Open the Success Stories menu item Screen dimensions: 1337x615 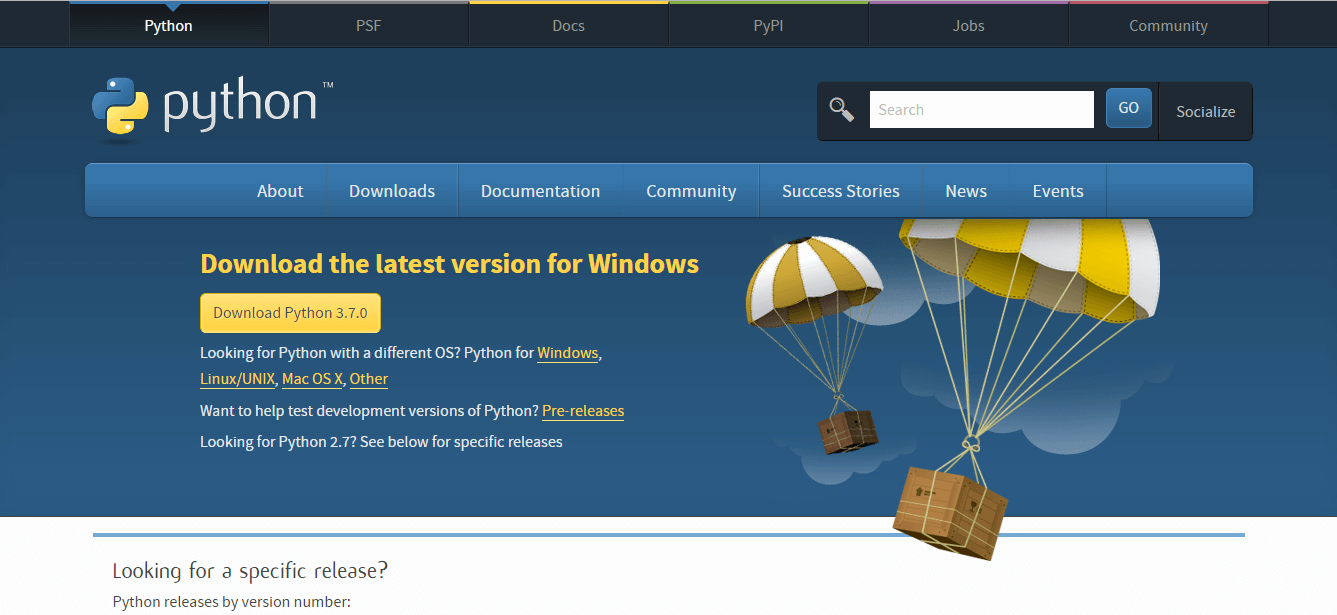(841, 191)
